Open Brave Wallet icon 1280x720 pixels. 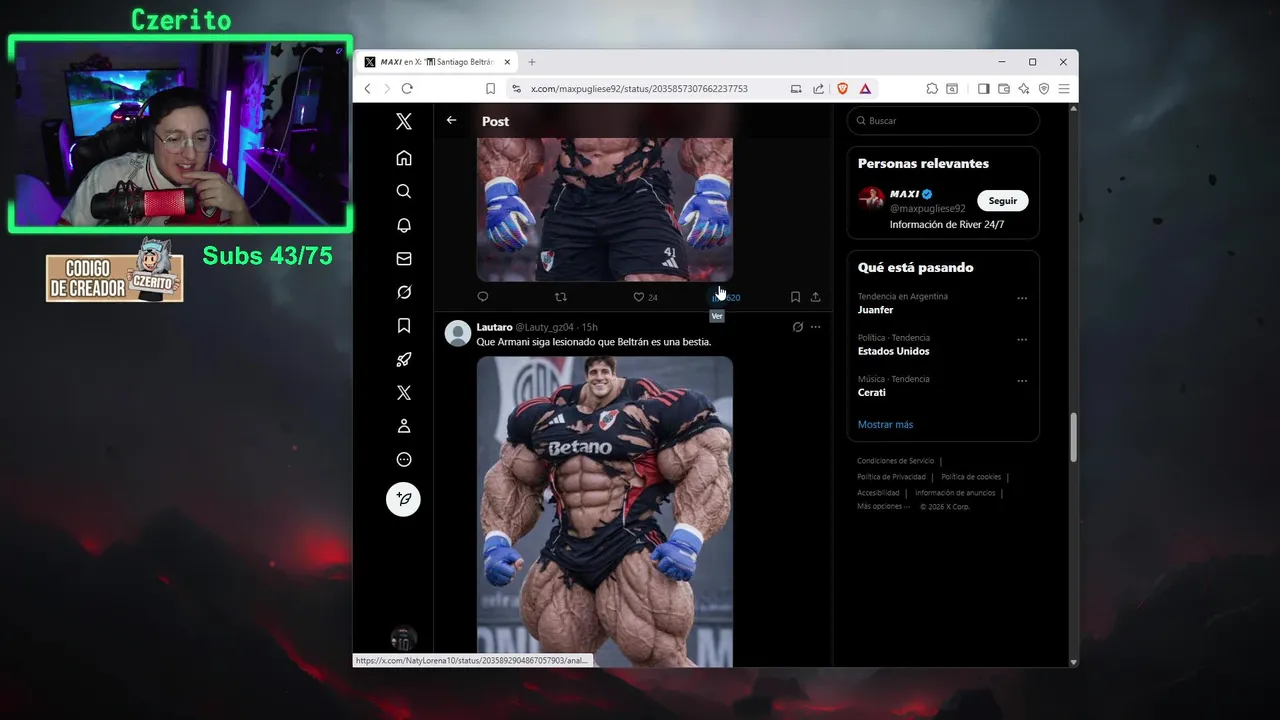(1004, 89)
